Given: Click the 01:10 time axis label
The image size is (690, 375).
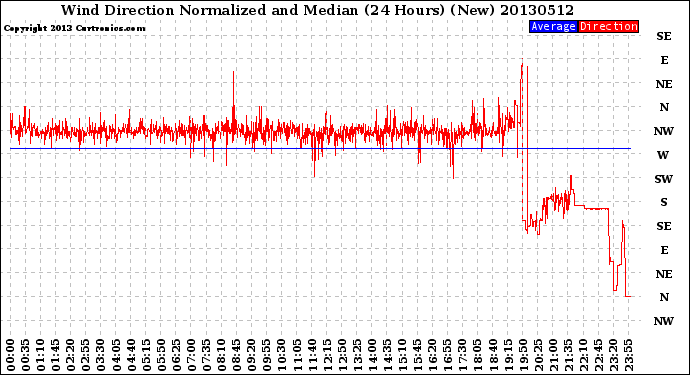Looking at the screenshot, I should (x=41, y=355).
